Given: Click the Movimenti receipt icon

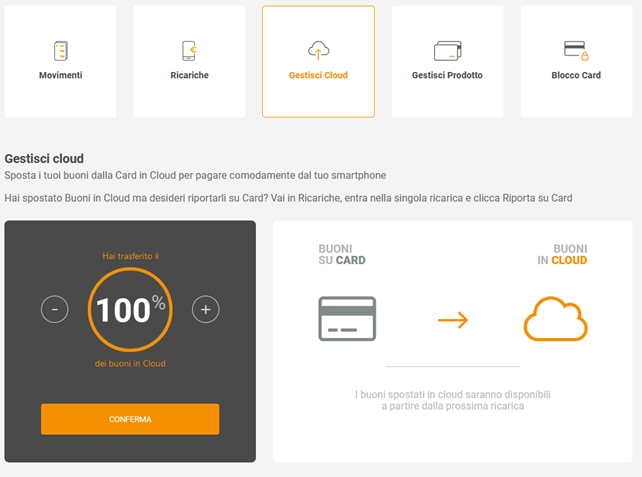Looking at the screenshot, I should [x=60, y=51].
